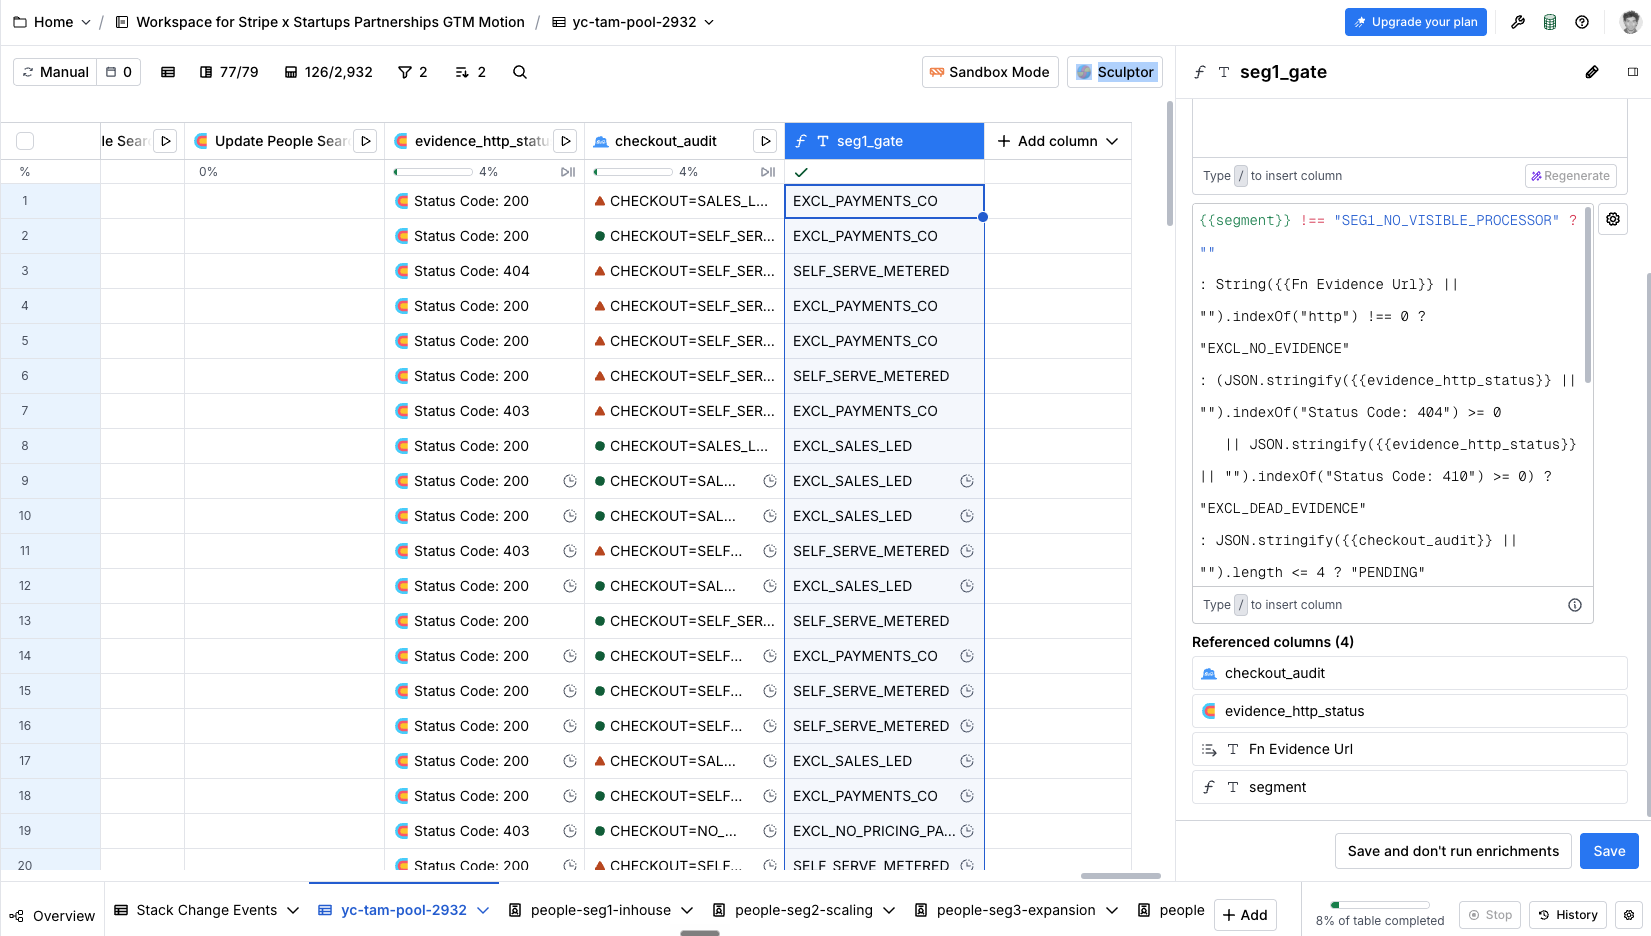Open the row height view icon
The width and height of the screenshot is (1651, 936).
point(168,72)
